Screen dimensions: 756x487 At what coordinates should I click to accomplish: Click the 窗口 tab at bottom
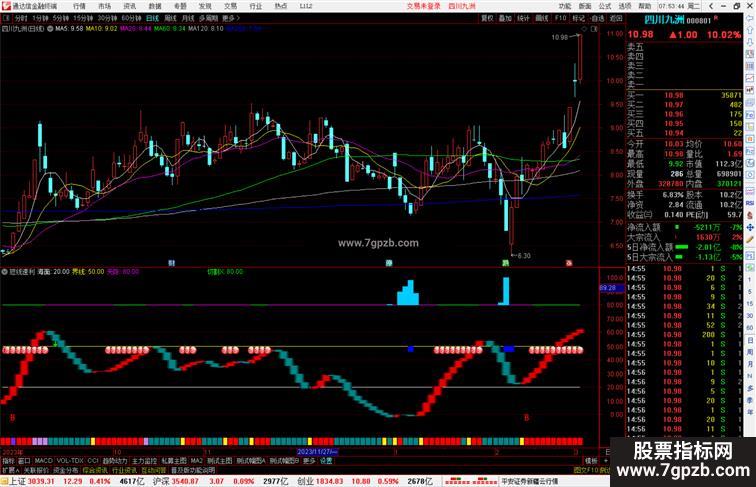point(24,461)
